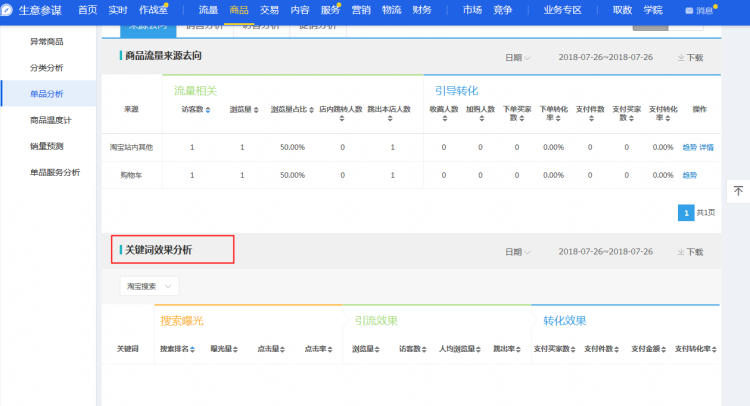Screen dimensions: 750x406
Task: Open 取数 in top navigation
Action: pos(622,10)
